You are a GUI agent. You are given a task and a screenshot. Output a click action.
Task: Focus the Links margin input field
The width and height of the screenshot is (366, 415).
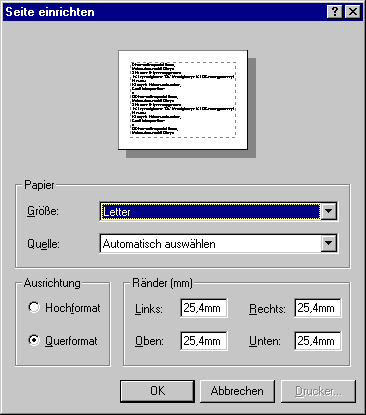pyautogui.click(x=203, y=308)
